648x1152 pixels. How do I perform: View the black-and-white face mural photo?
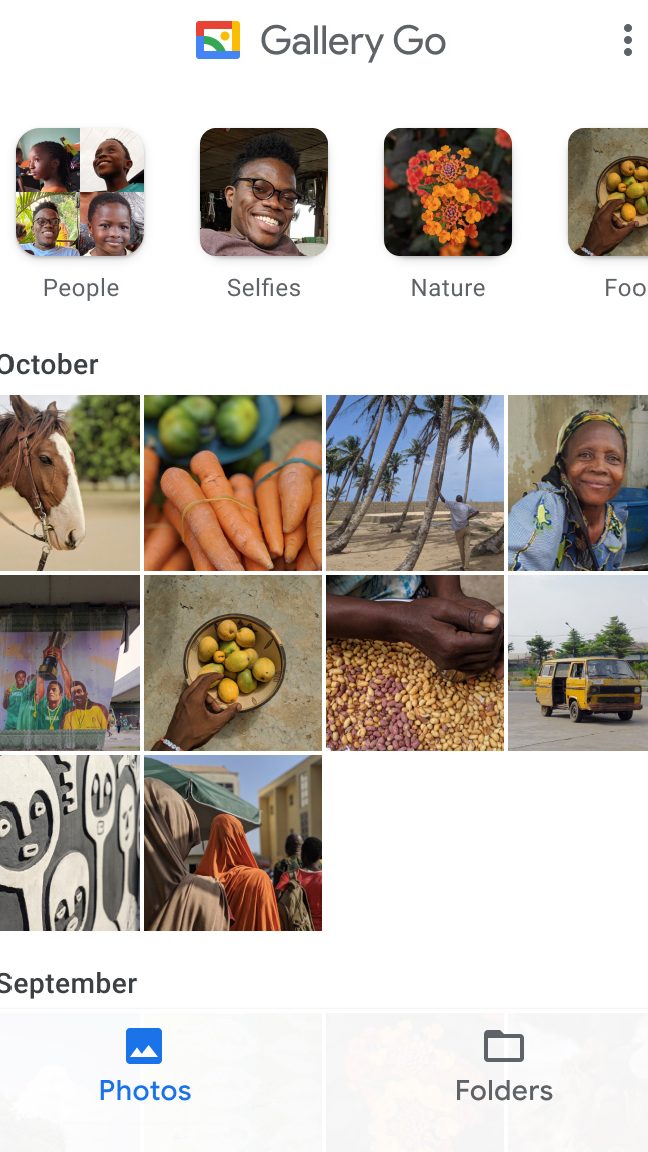click(x=70, y=843)
